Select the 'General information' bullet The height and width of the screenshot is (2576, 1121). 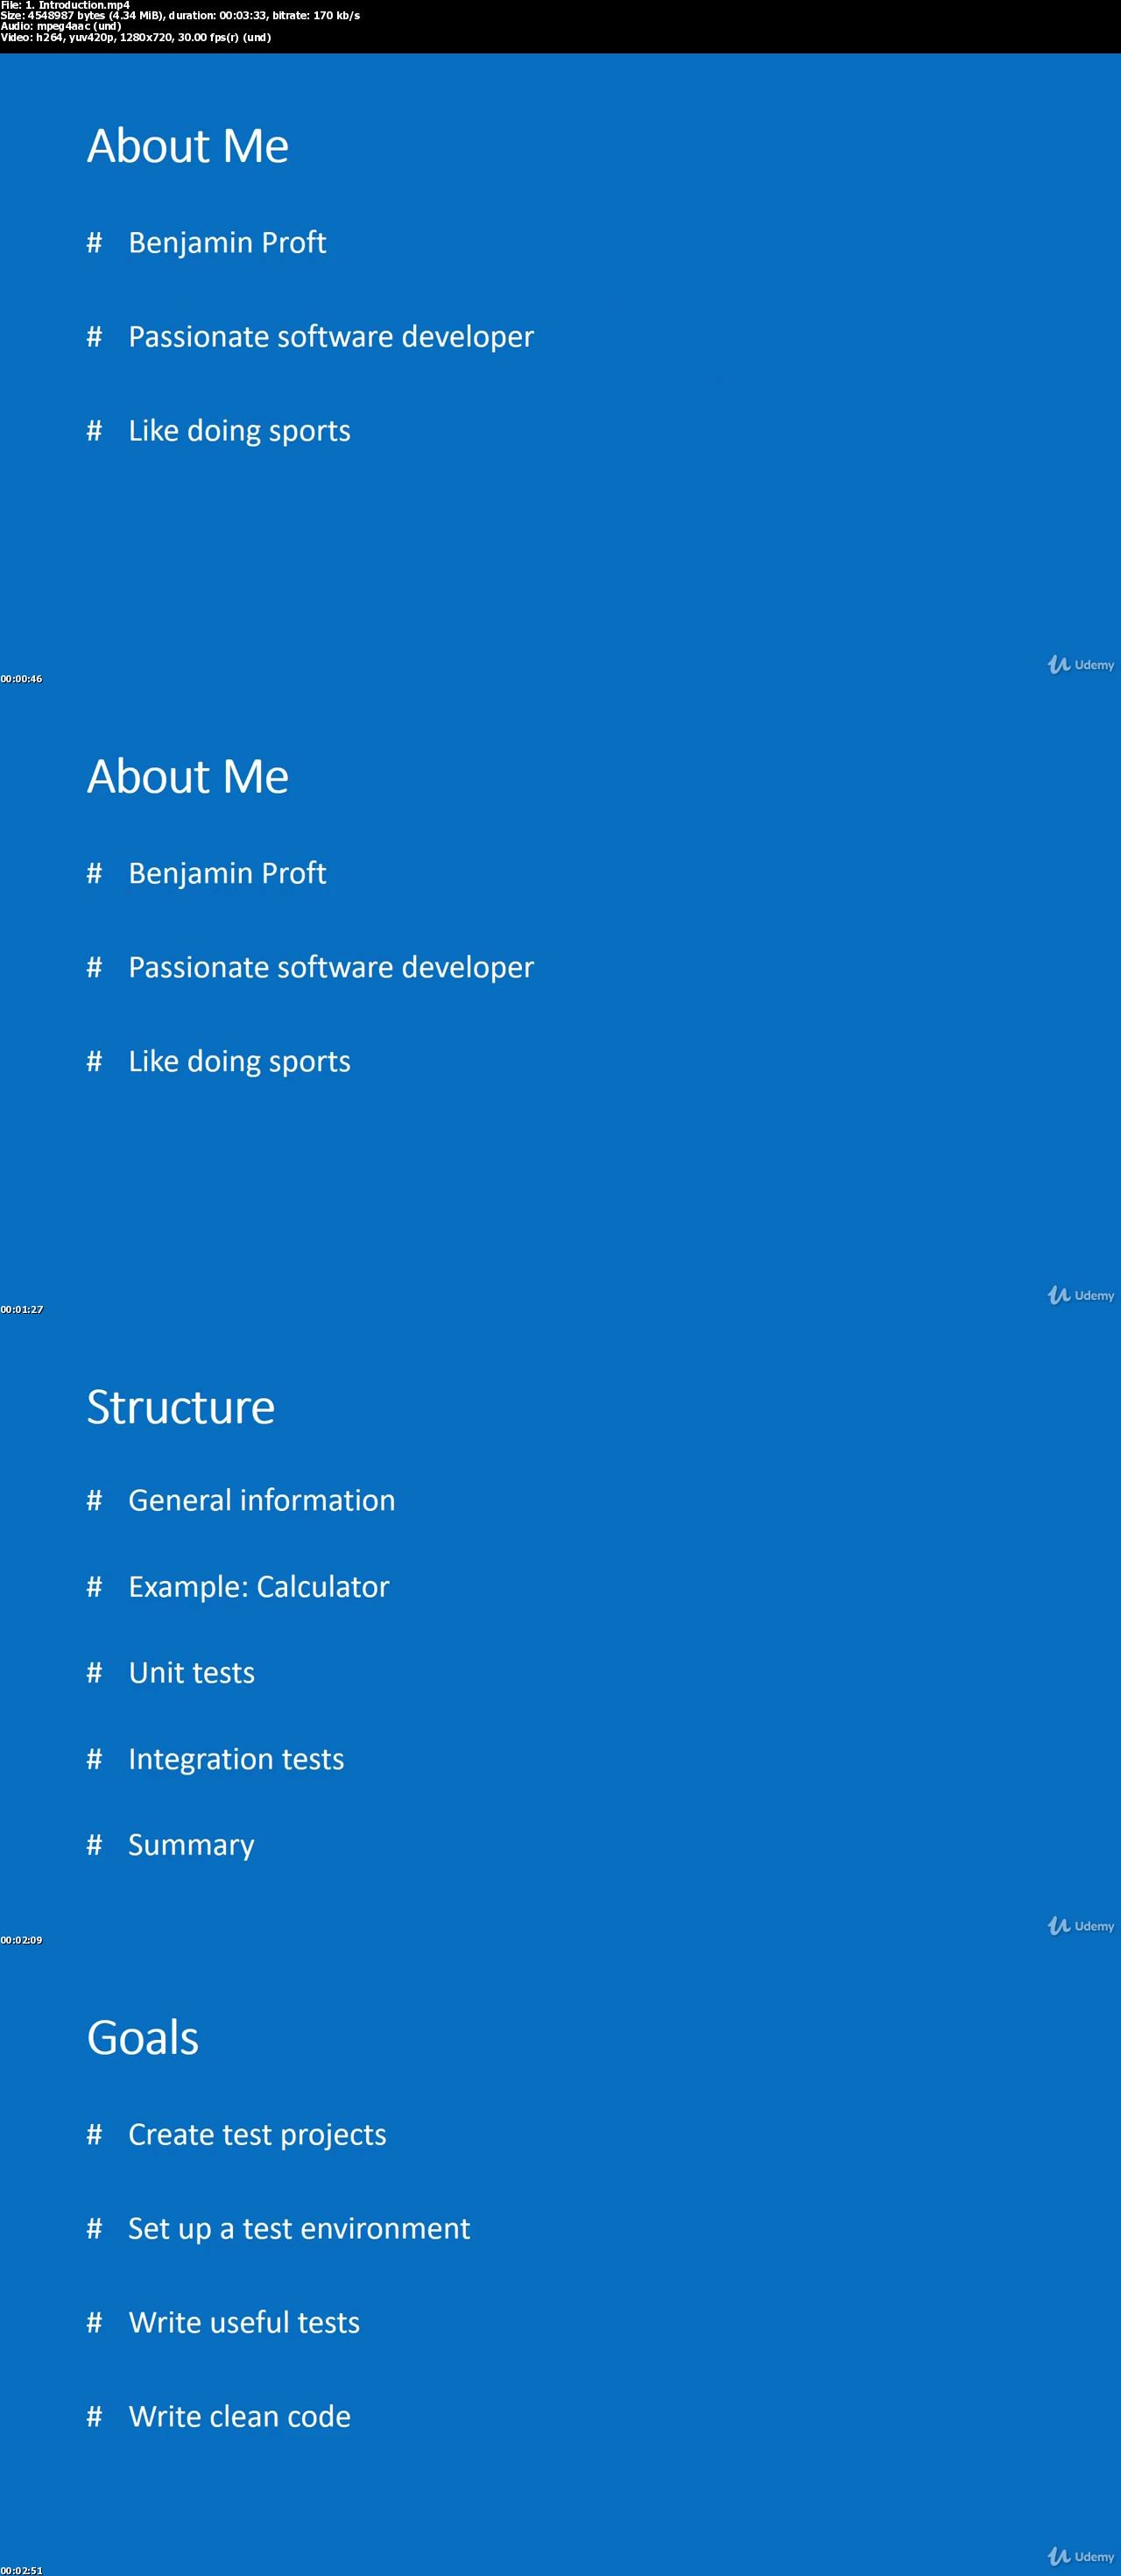262,1501
